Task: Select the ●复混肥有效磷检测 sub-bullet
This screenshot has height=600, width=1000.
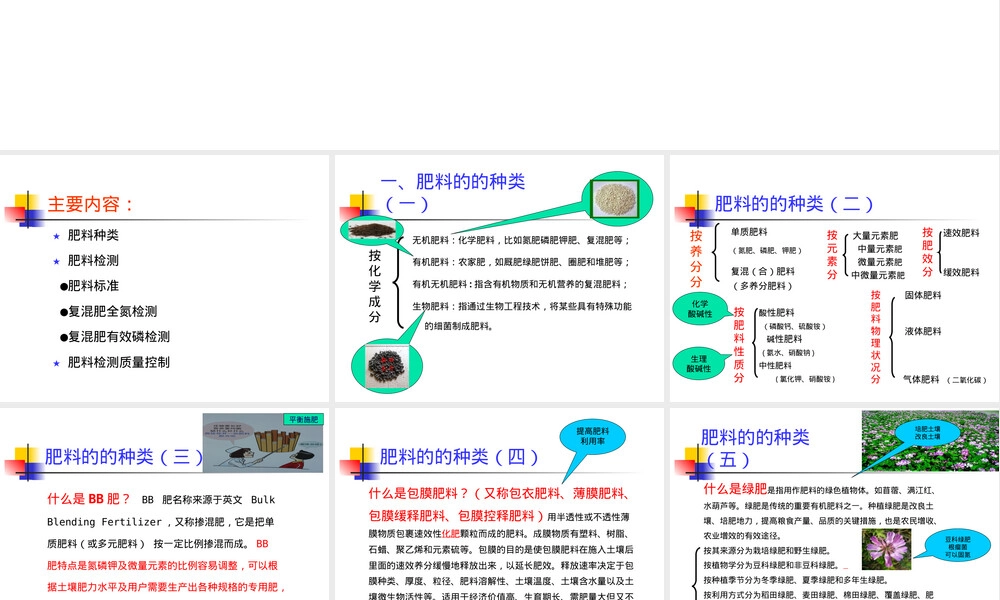Action: pos(115,337)
